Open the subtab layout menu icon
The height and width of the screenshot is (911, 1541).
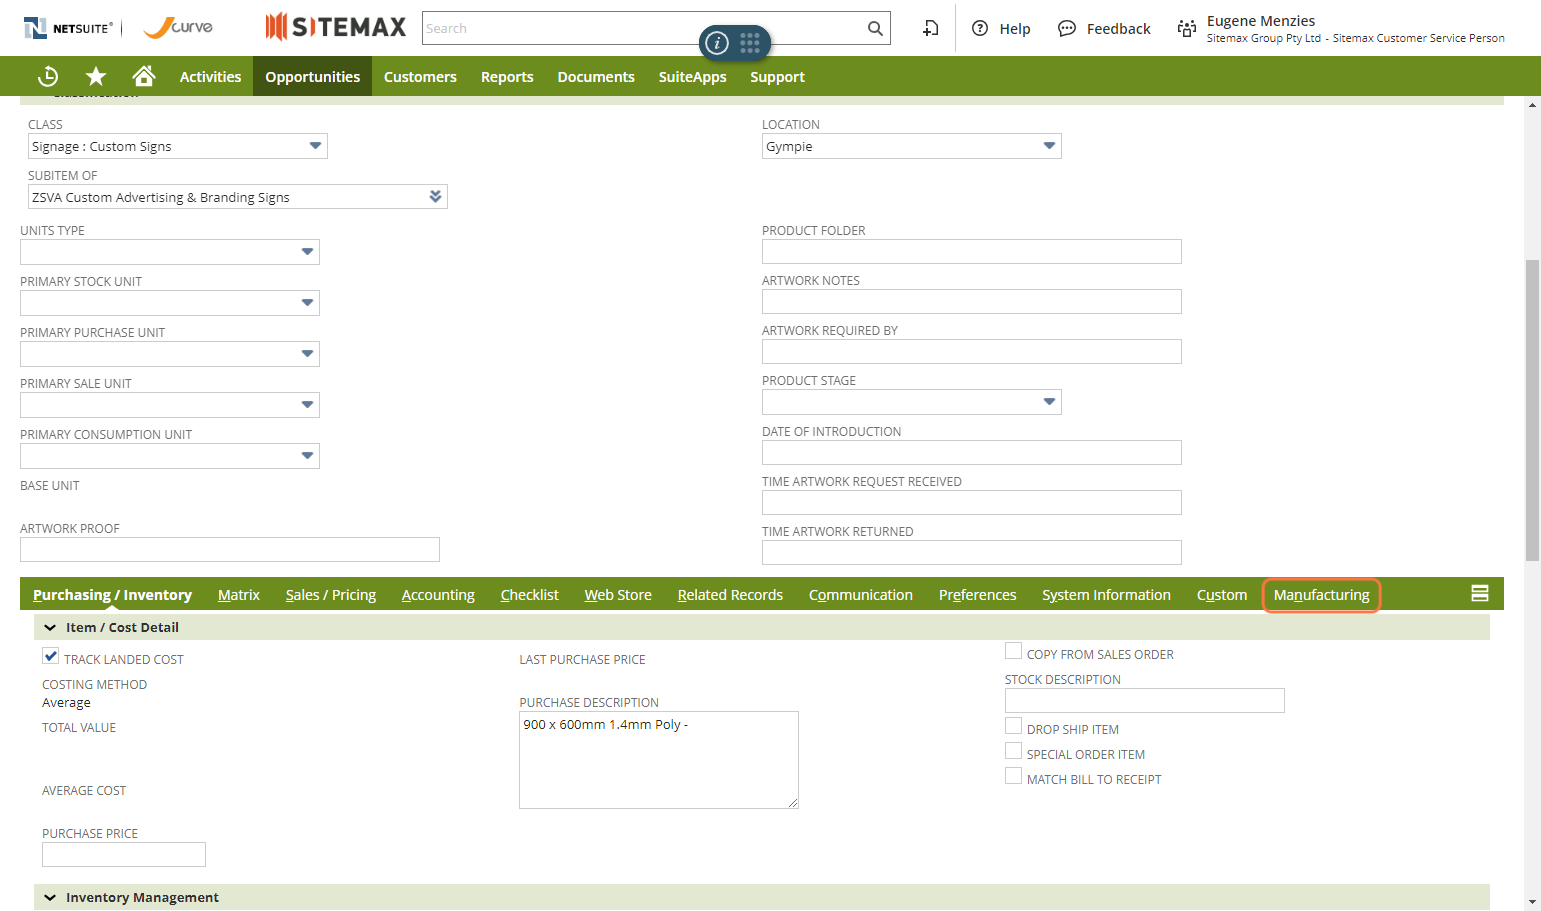(1480, 593)
